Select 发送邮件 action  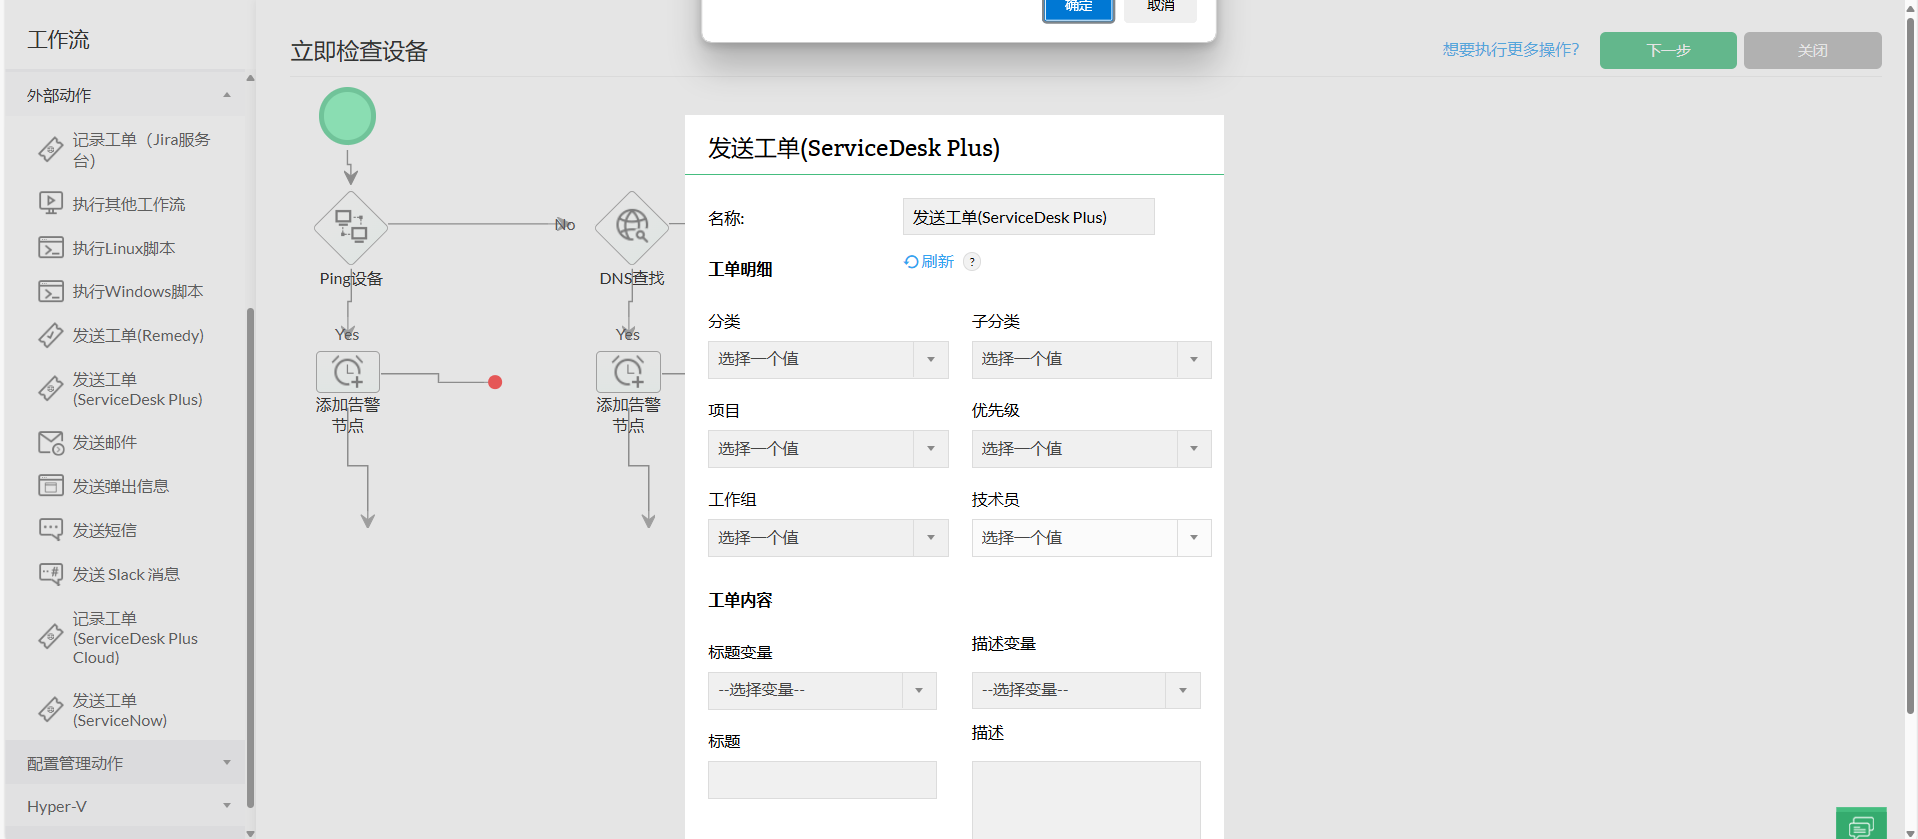(105, 442)
